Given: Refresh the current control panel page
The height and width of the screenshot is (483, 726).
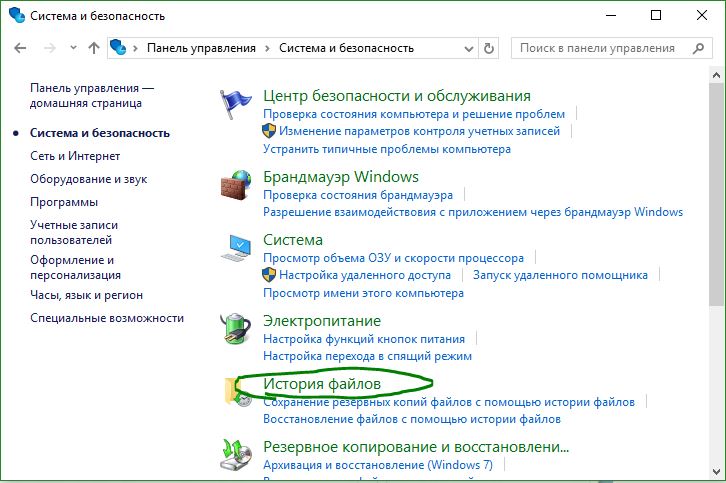Looking at the screenshot, I should click(x=488, y=48).
